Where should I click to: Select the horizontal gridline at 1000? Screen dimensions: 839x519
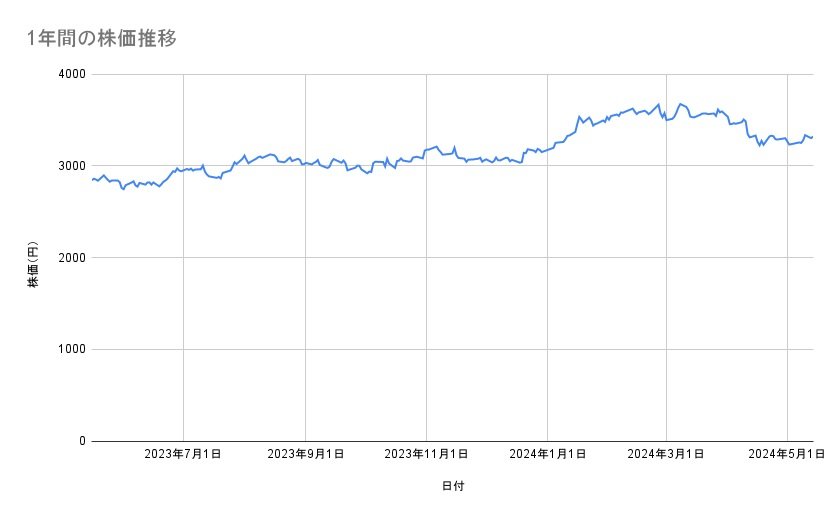(450, 349)
